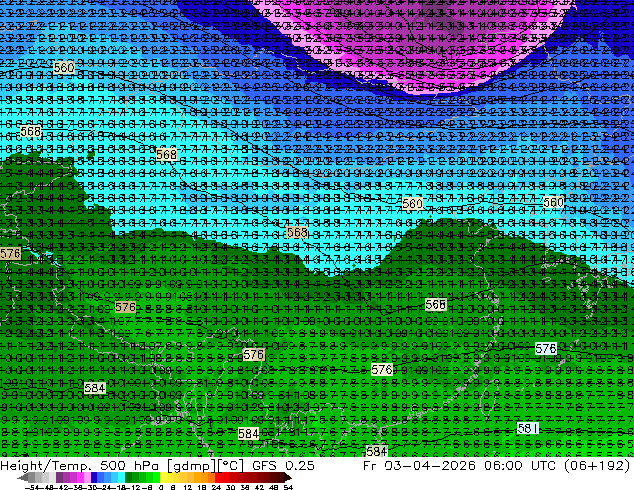Click the '[°C]' unit label
The image size is (634, 490).
(231, 466)
